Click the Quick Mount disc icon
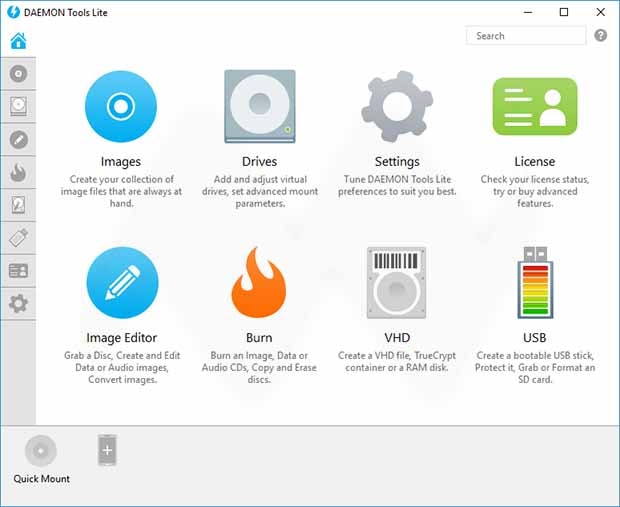This screenshot has width=620, height=507. [x=41, y=450]
